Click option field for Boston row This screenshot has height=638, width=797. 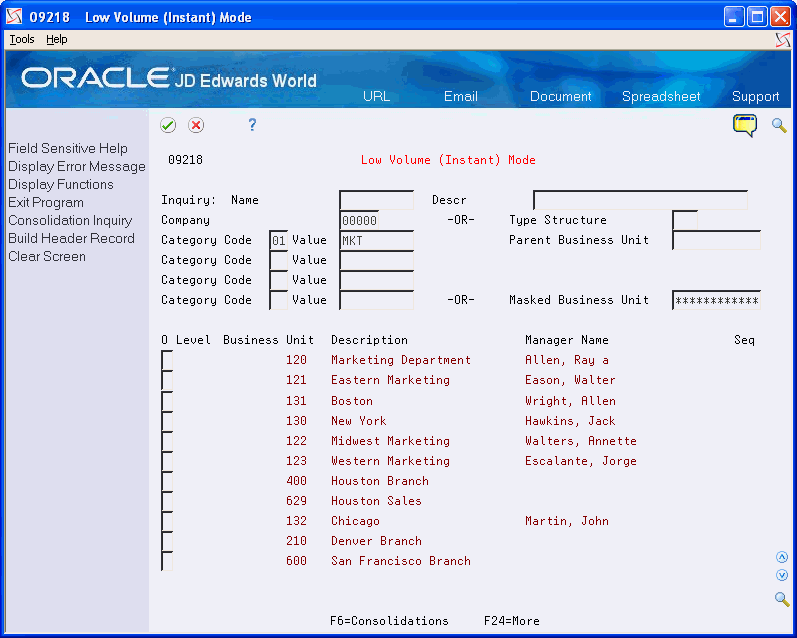coord(167,401)
